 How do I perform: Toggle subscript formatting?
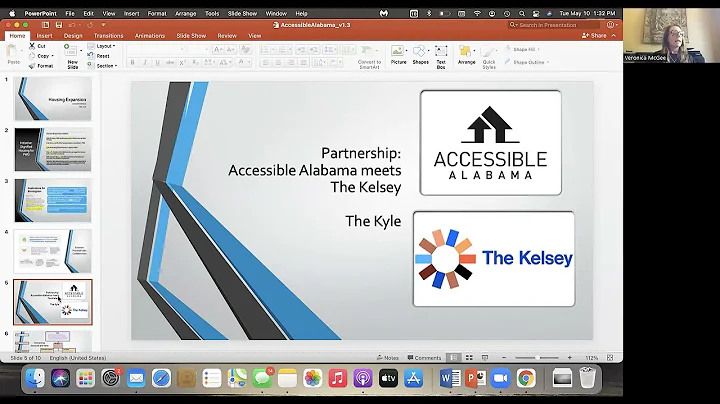(x=195, y=62)
